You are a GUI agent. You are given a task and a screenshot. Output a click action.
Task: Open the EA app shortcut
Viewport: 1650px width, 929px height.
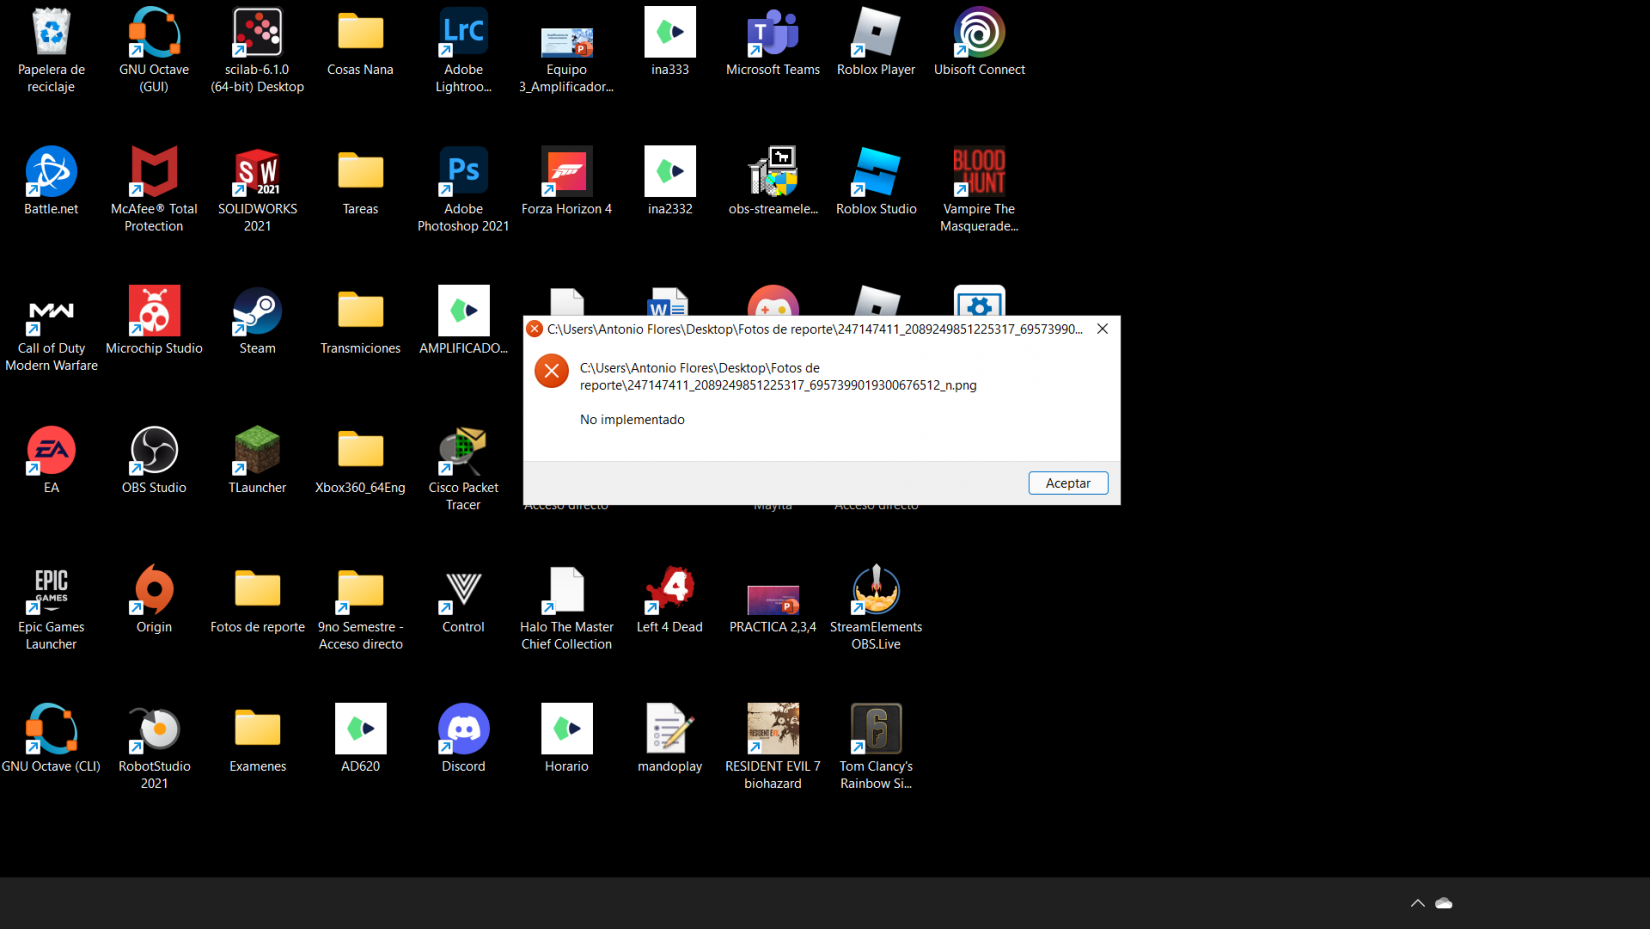[51, 460]
